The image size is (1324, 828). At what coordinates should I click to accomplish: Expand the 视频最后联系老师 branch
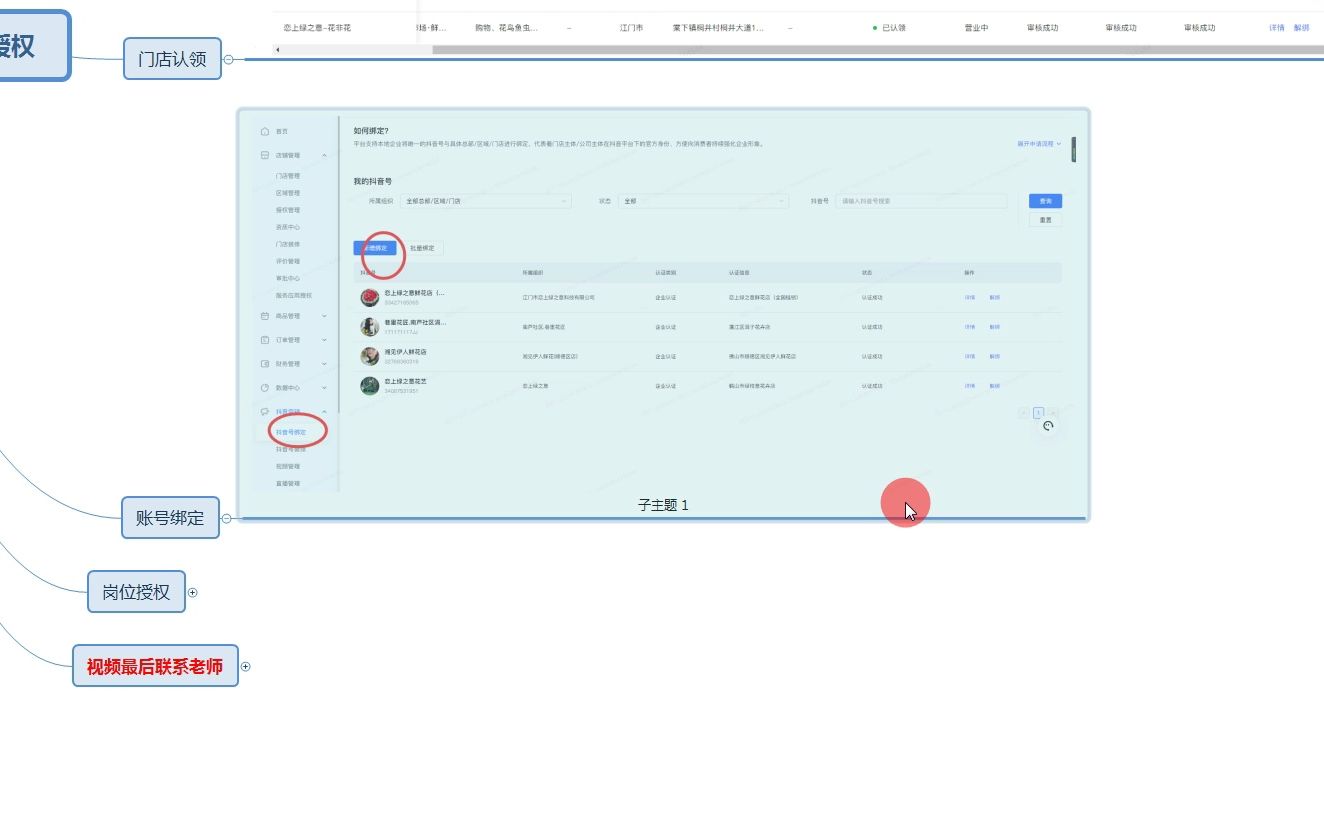[x=245, y=666]
